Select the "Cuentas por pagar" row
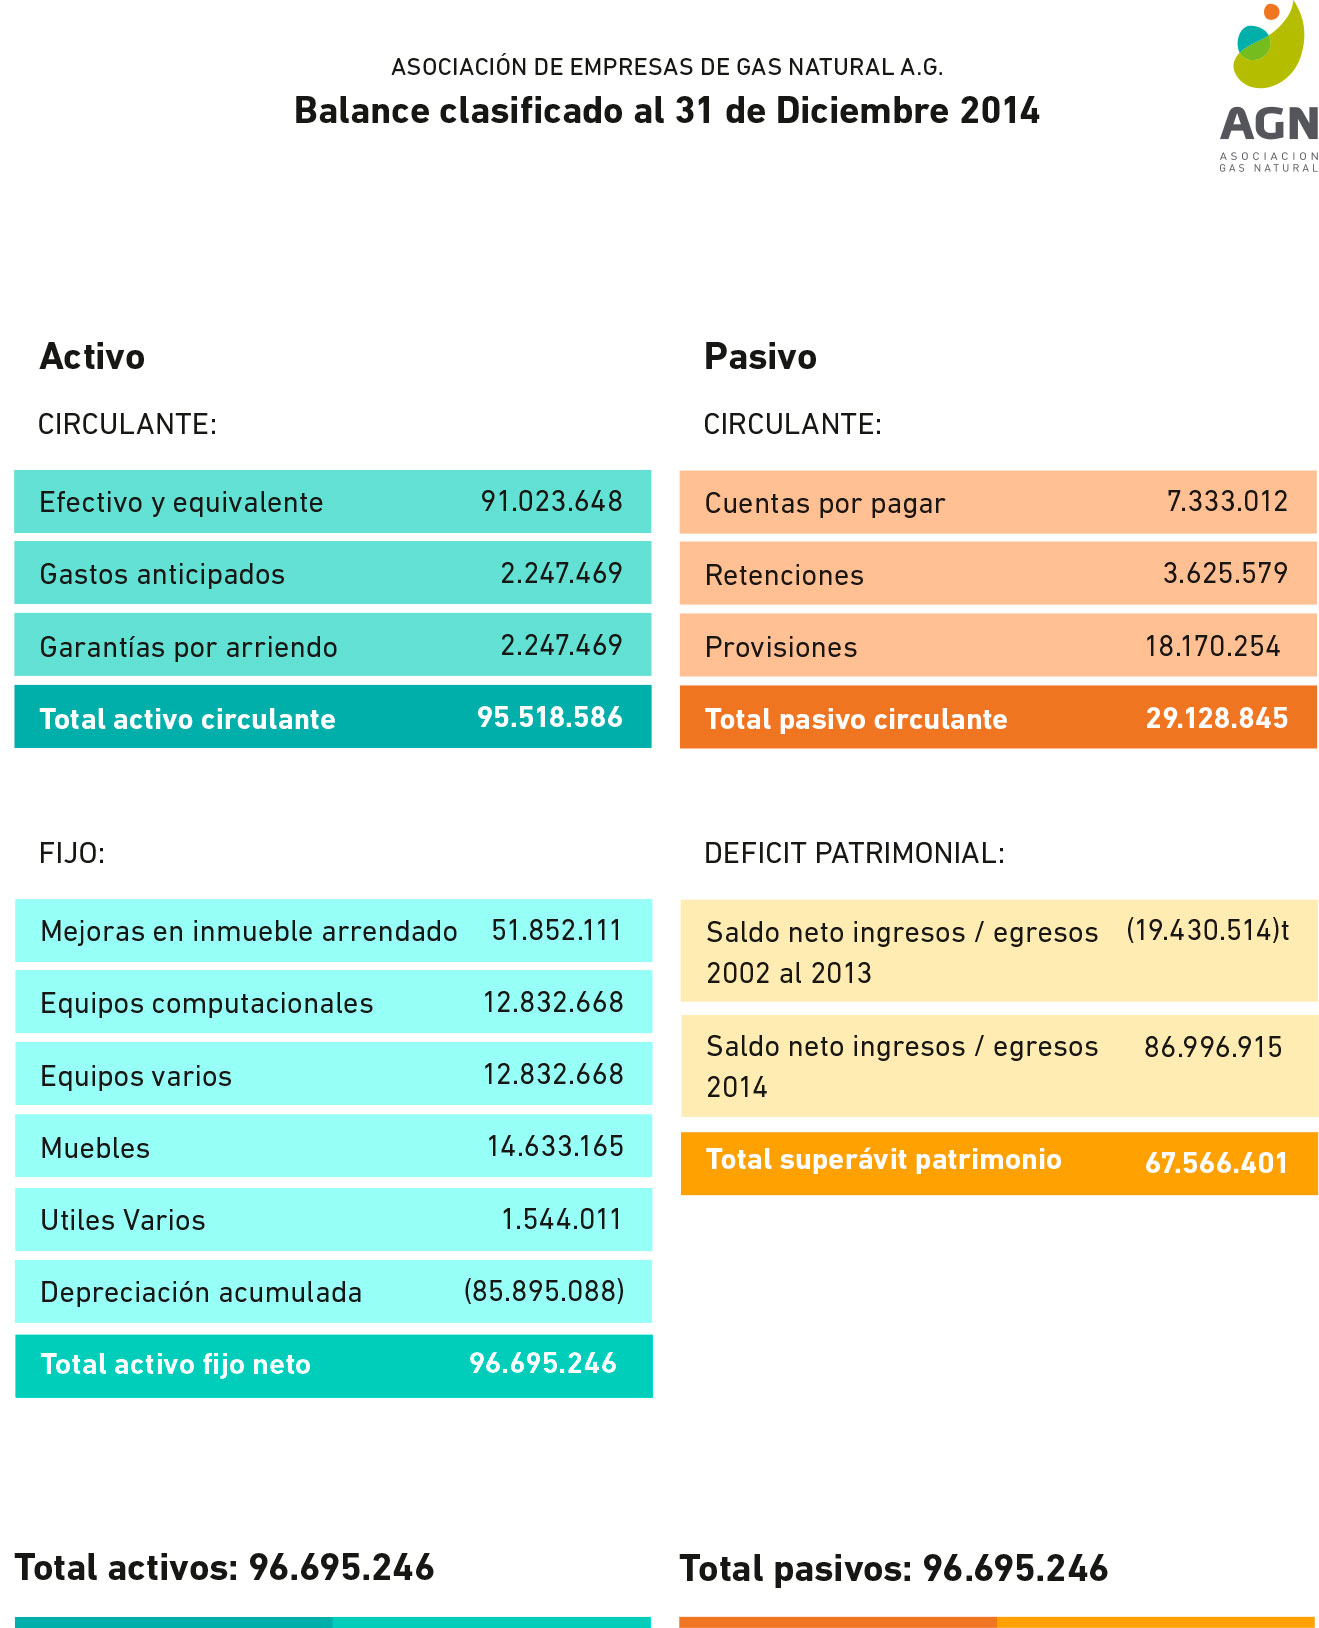1319x1628 pixels. coord(998,502)
